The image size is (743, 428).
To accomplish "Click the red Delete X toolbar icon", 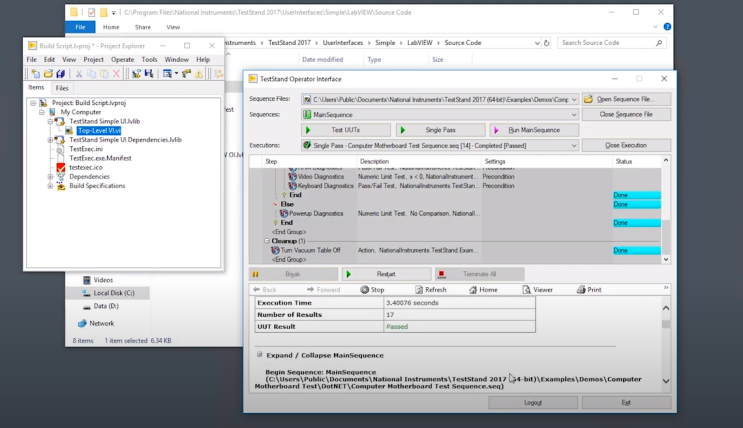I will pyautogui.click(x=116, y=74).
